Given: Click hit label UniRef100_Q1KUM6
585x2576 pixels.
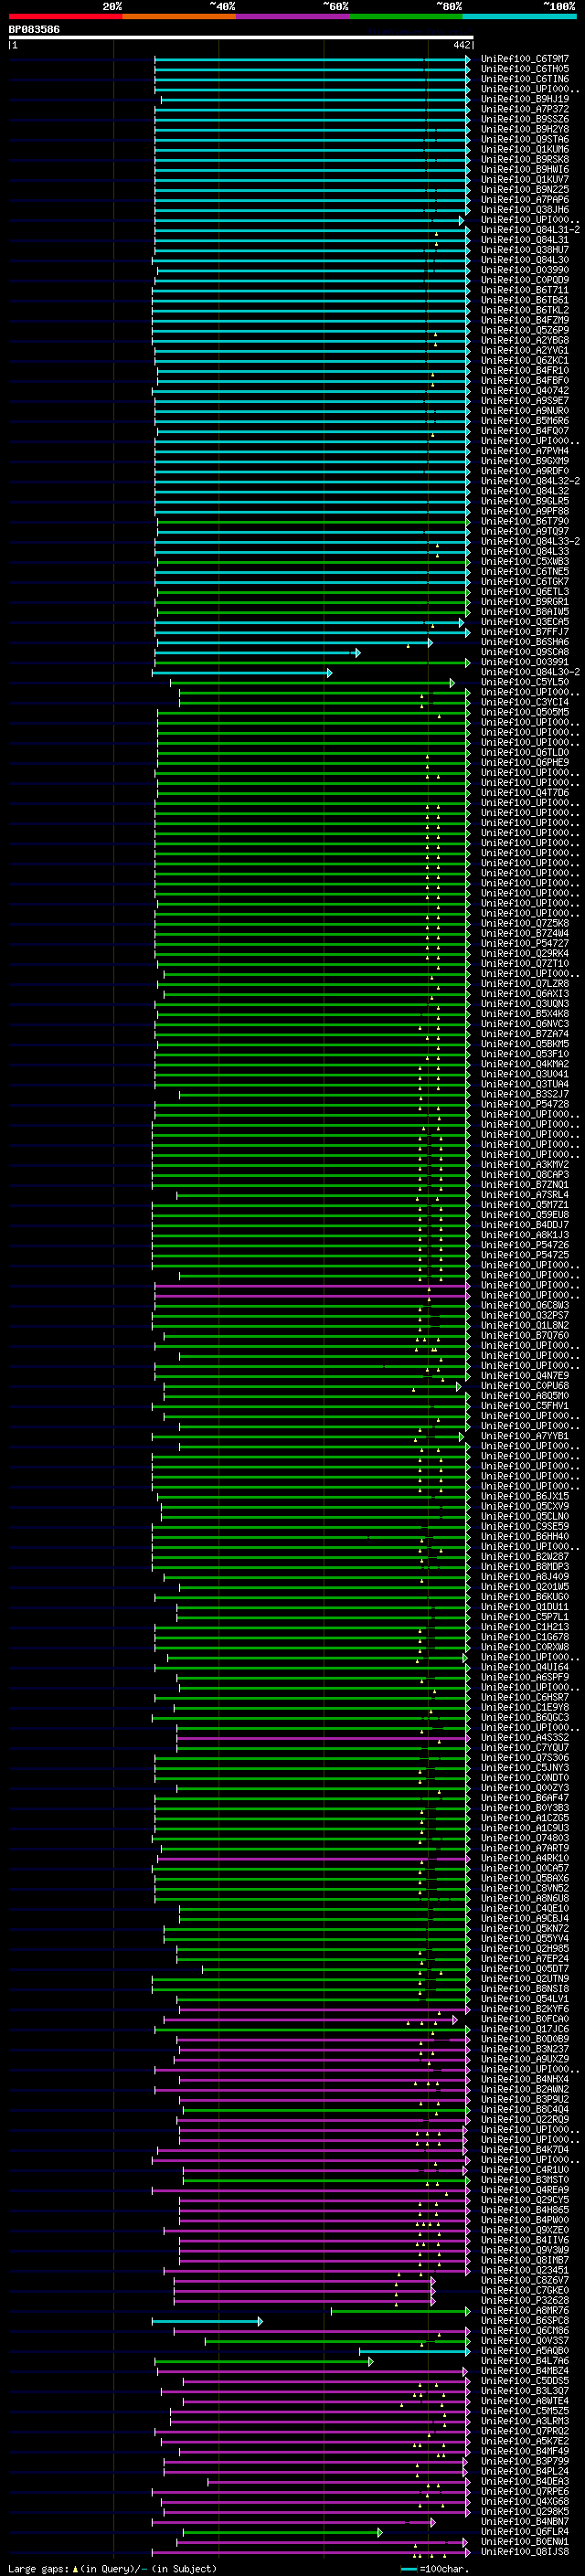Looking at the screenshot, I should [524, 150].
